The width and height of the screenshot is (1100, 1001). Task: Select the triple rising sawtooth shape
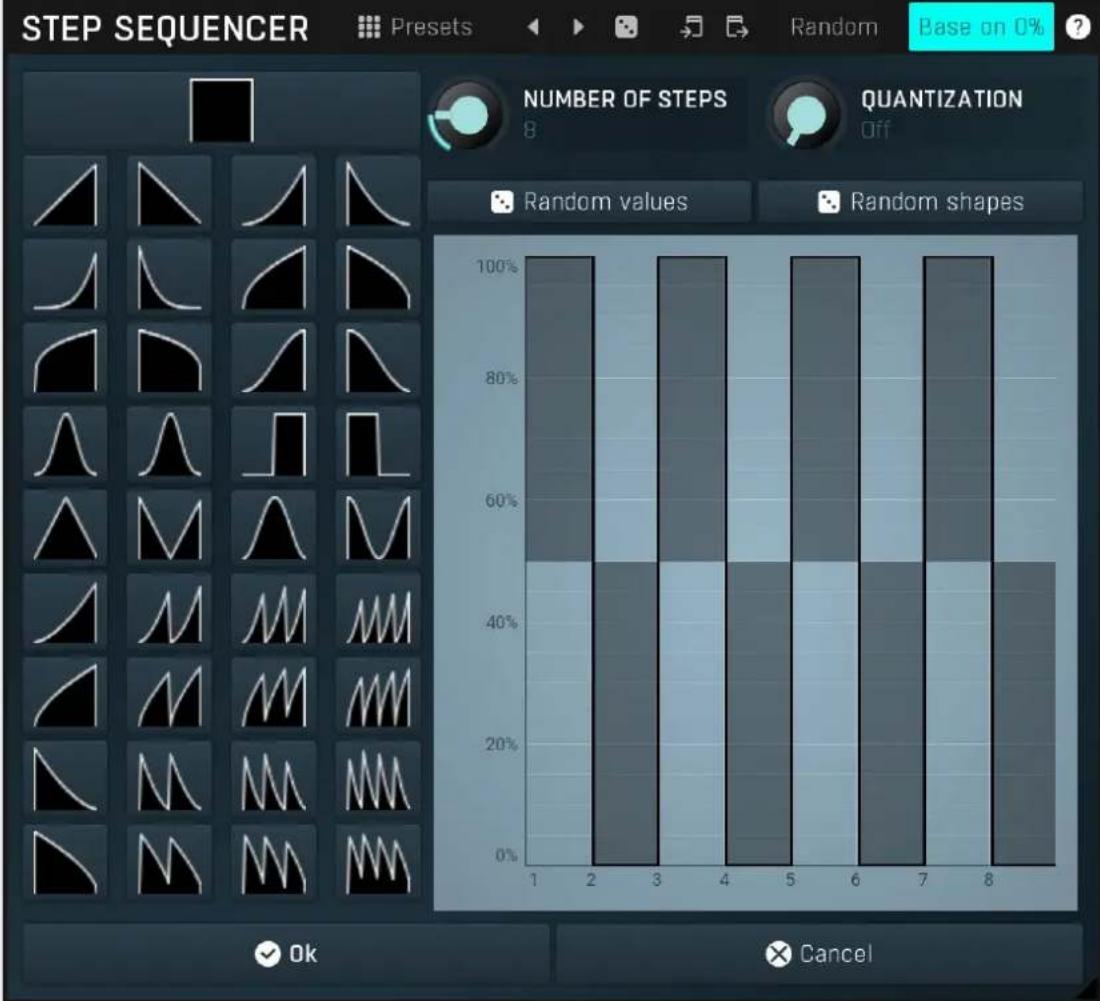point(274,612)
